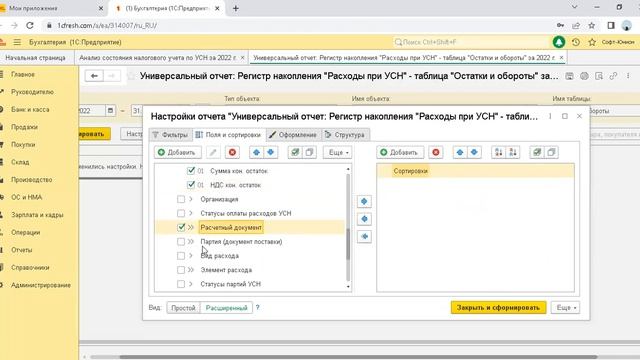This screenshot has width=640, height=360.
Task: Uncheck Расчетный документ checkbox
Action: [x=181, y=227]
